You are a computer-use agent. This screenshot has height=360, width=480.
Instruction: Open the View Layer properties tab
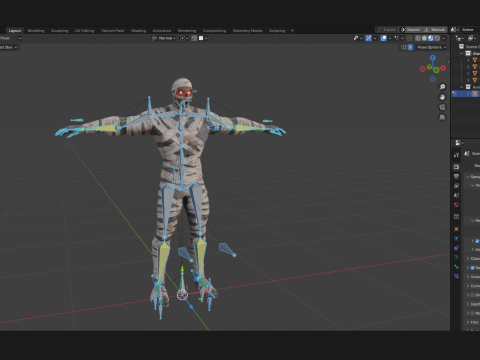pos(456,186)
